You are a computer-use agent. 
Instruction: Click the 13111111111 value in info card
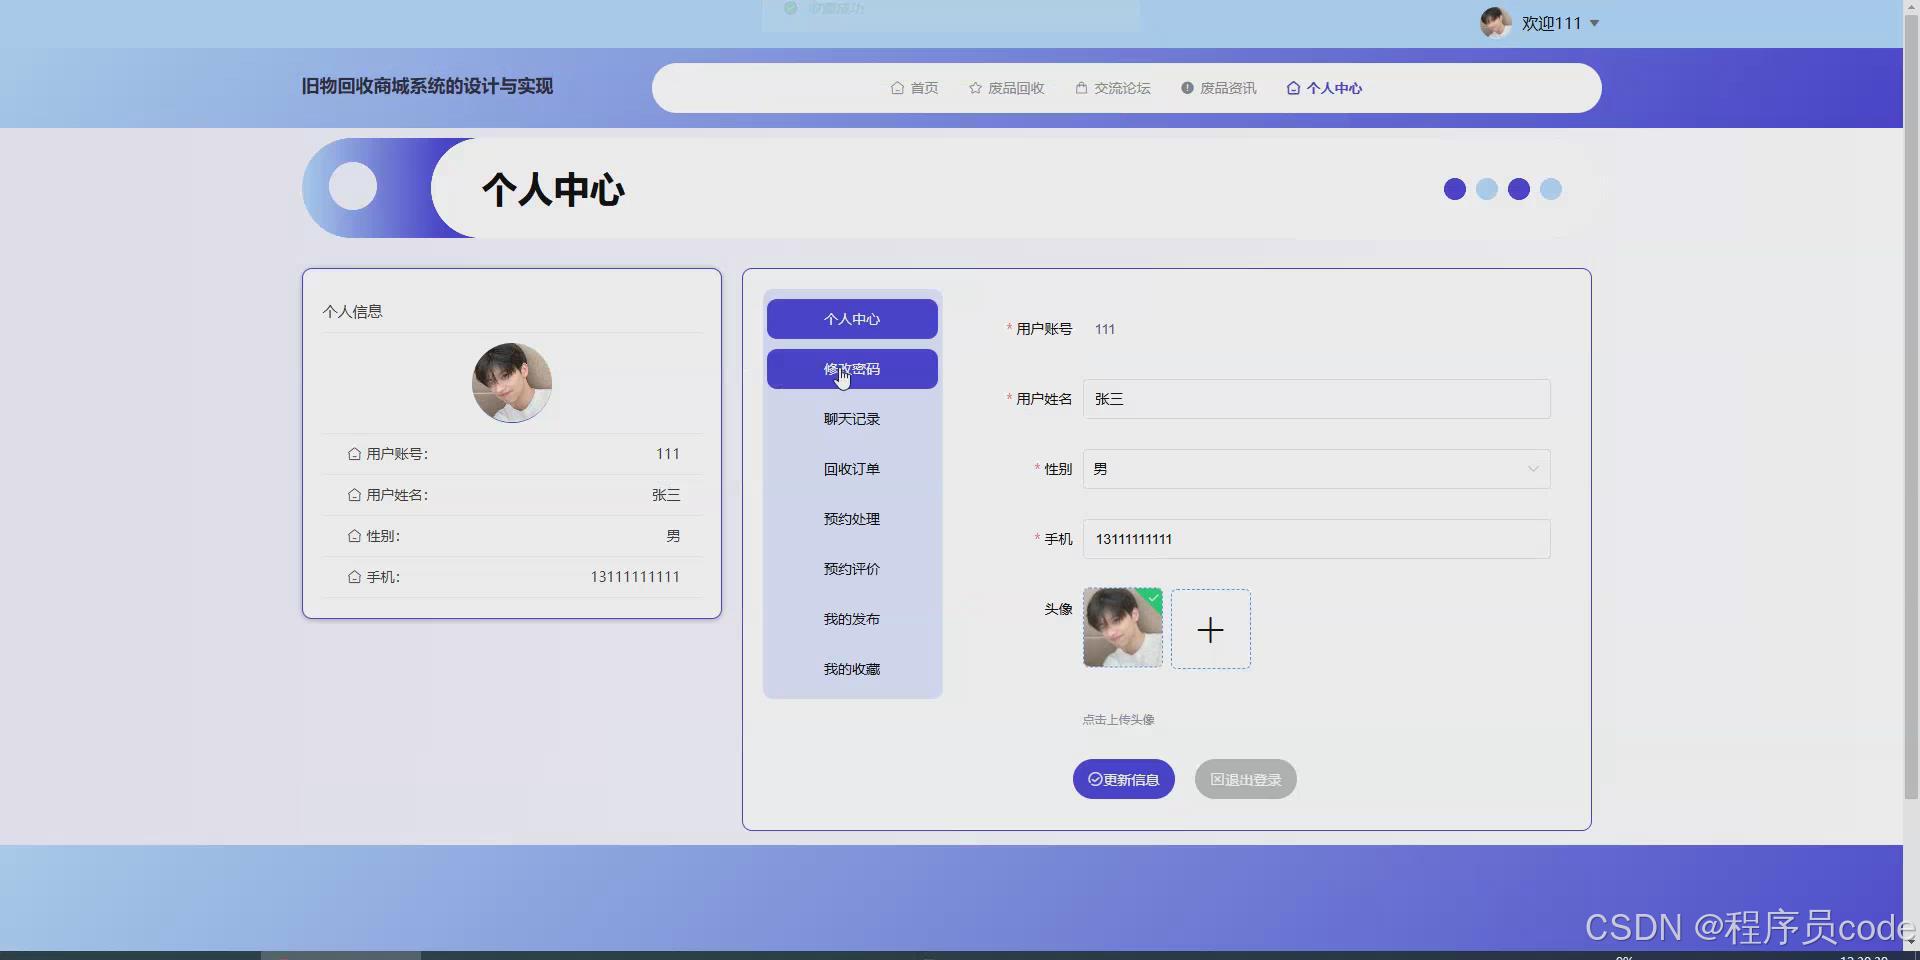click(635, 577)
